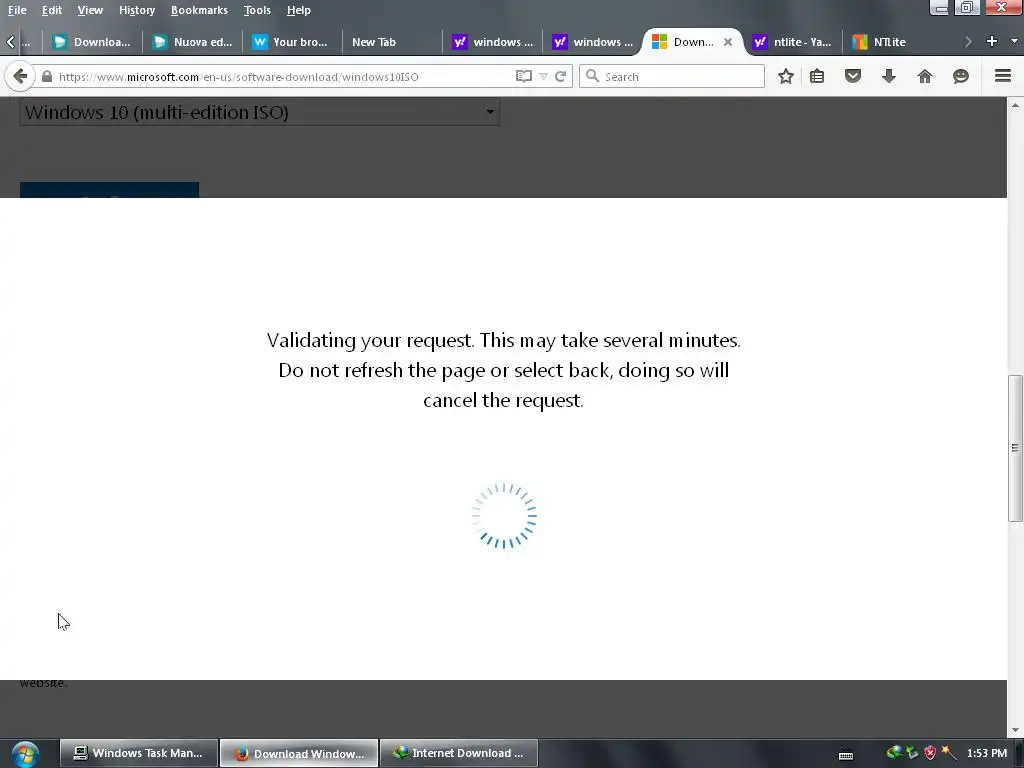Open a new tab with the plus icon
The height and width of the screenshot is (768, 1024).
[992, 41]
